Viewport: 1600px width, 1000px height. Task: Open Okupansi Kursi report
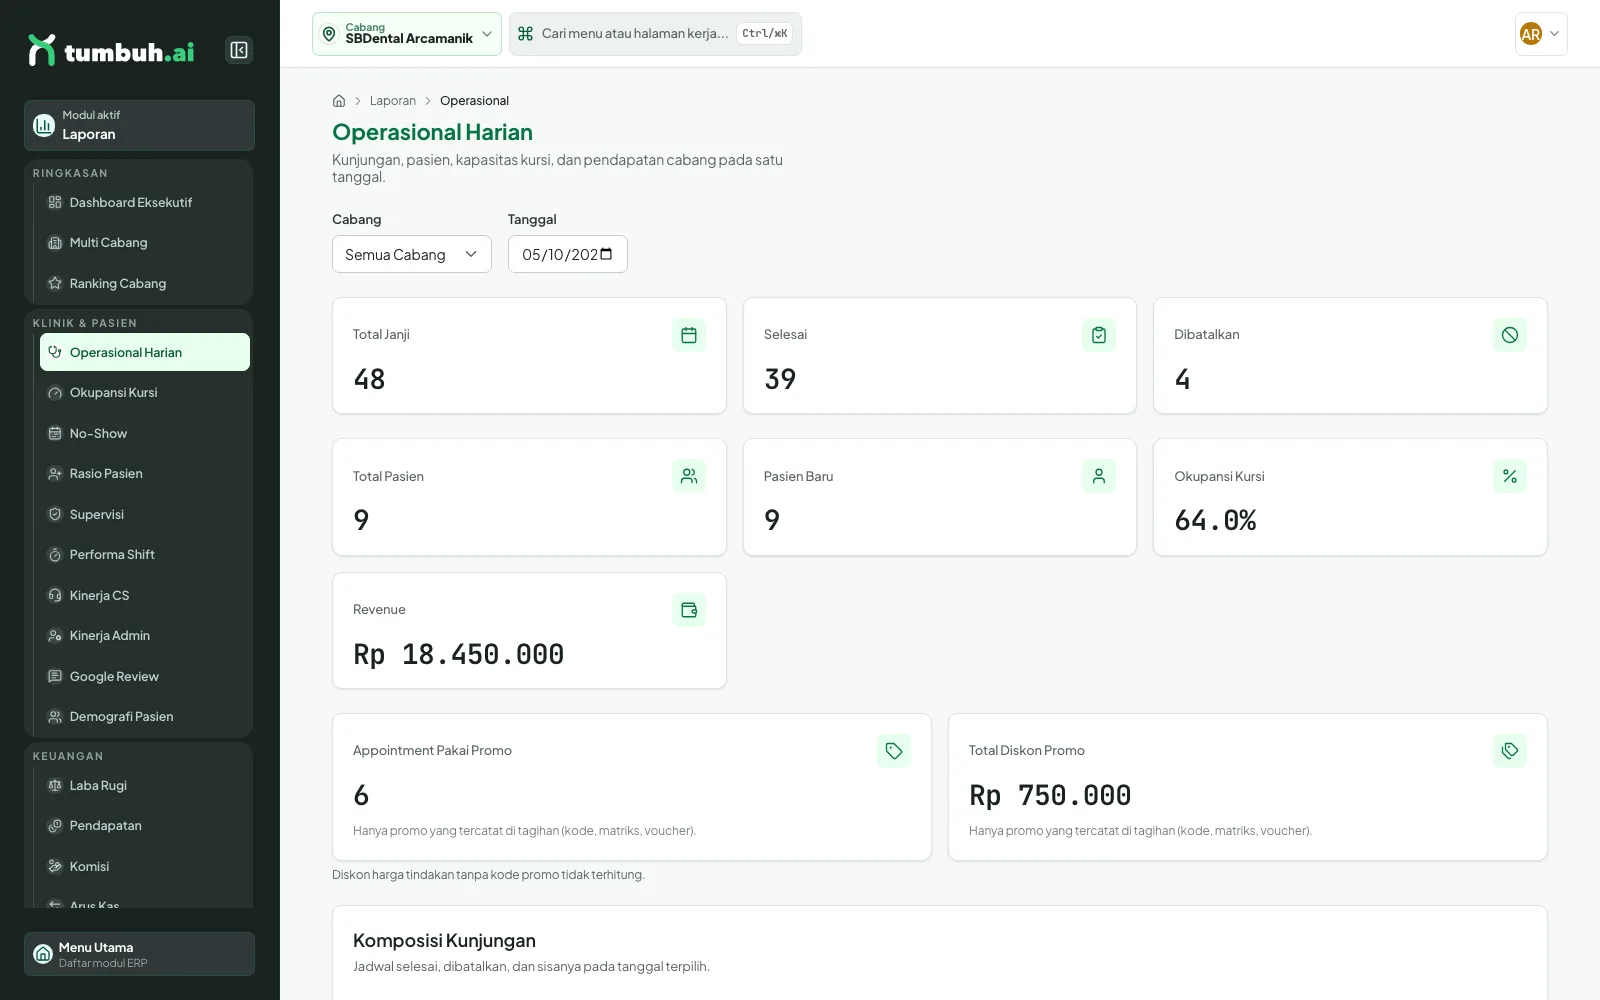(x=145, y=393)
